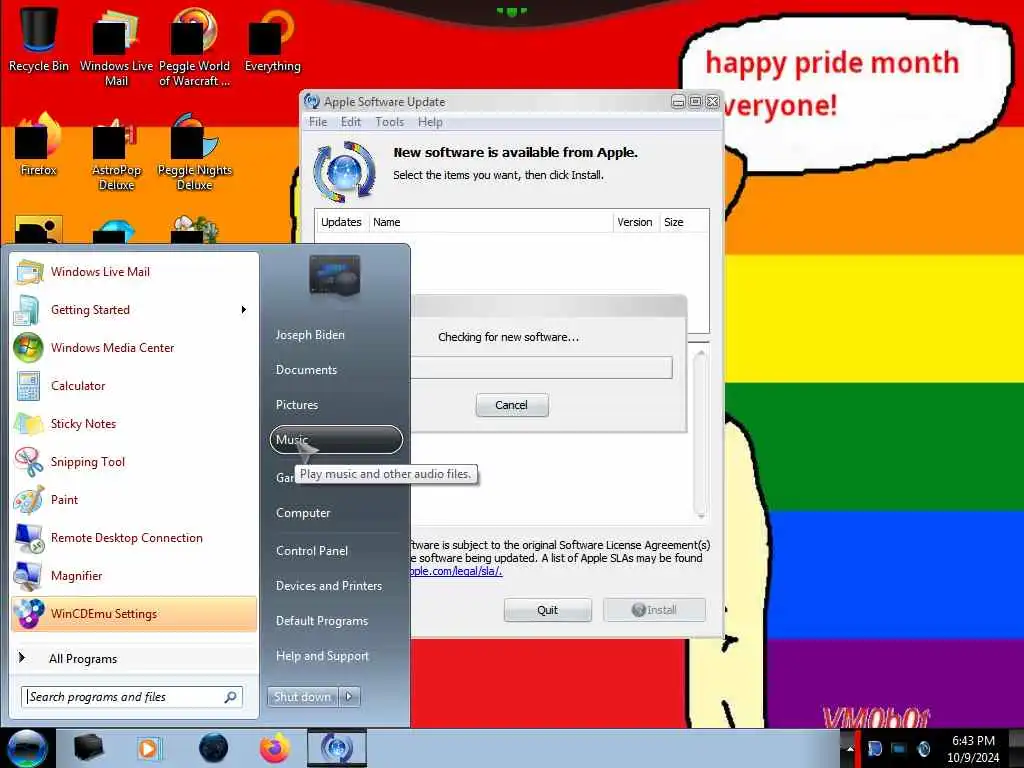Open Remote Desktop Connection from Start menu
The width and height of the screenshot is (1024, 768).
pyautogui.click(x=135, y=537)
